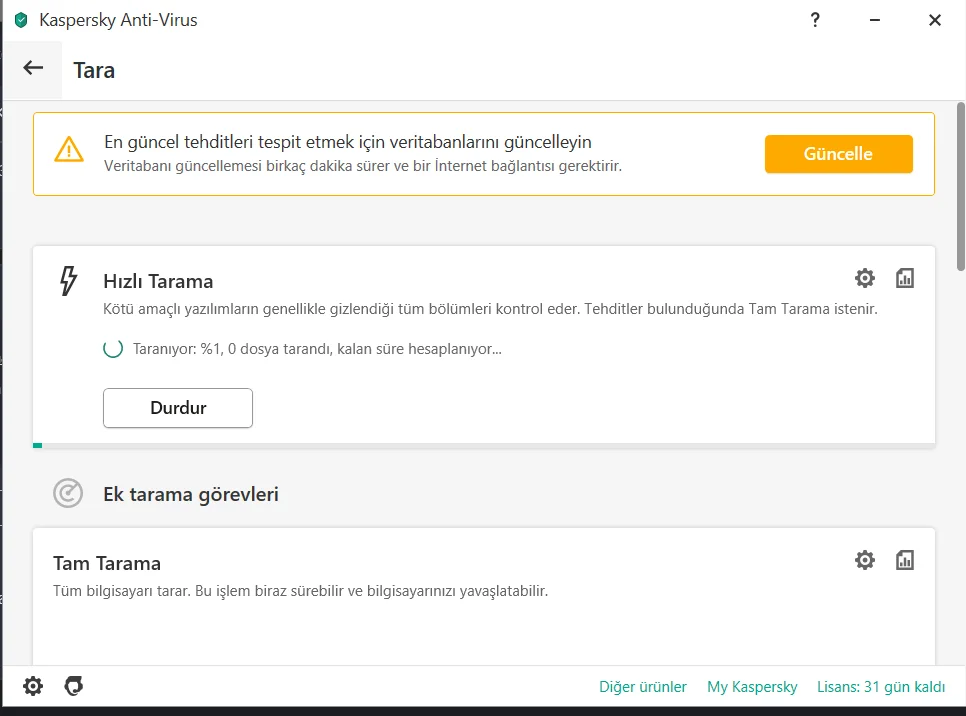Open help using the question mark icon
This screenshot has width=966, height=716.
815,19
